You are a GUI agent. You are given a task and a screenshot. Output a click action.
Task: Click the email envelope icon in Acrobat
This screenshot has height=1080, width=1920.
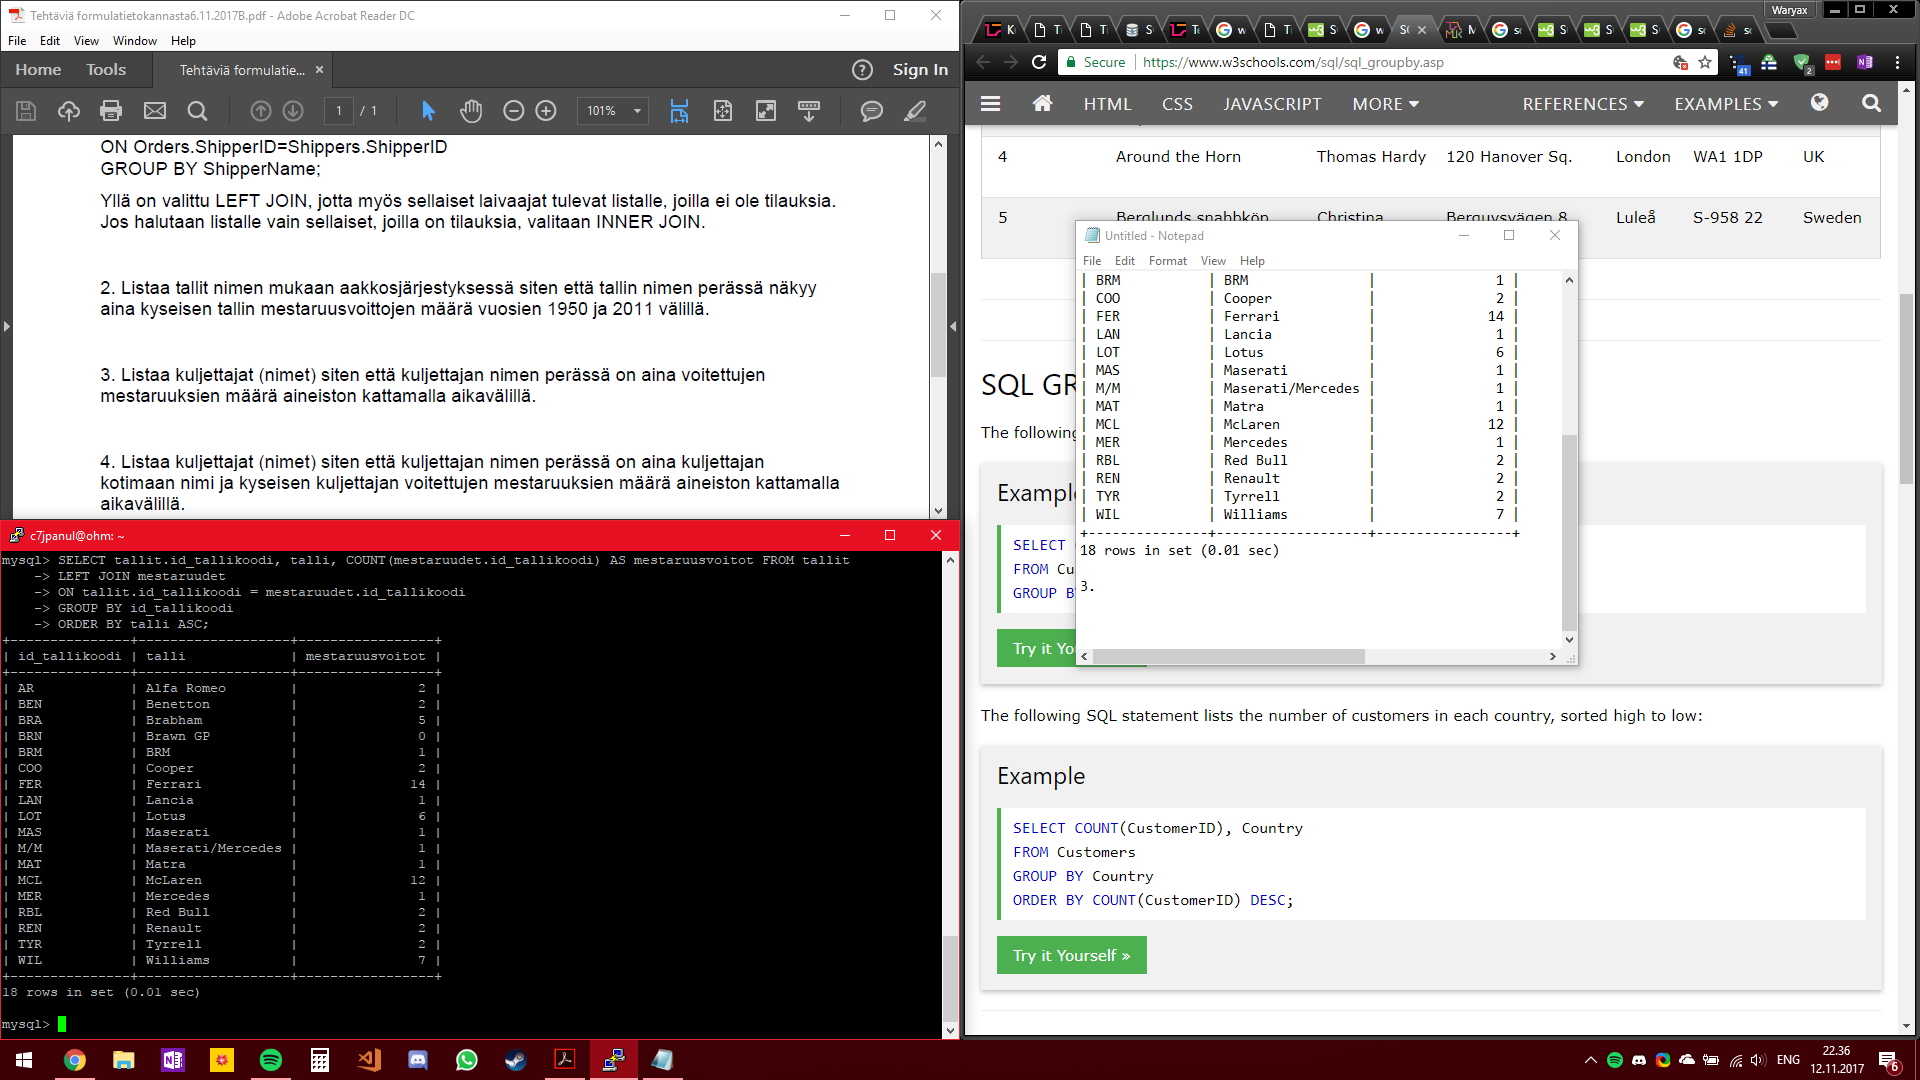(x=155, y=111)
